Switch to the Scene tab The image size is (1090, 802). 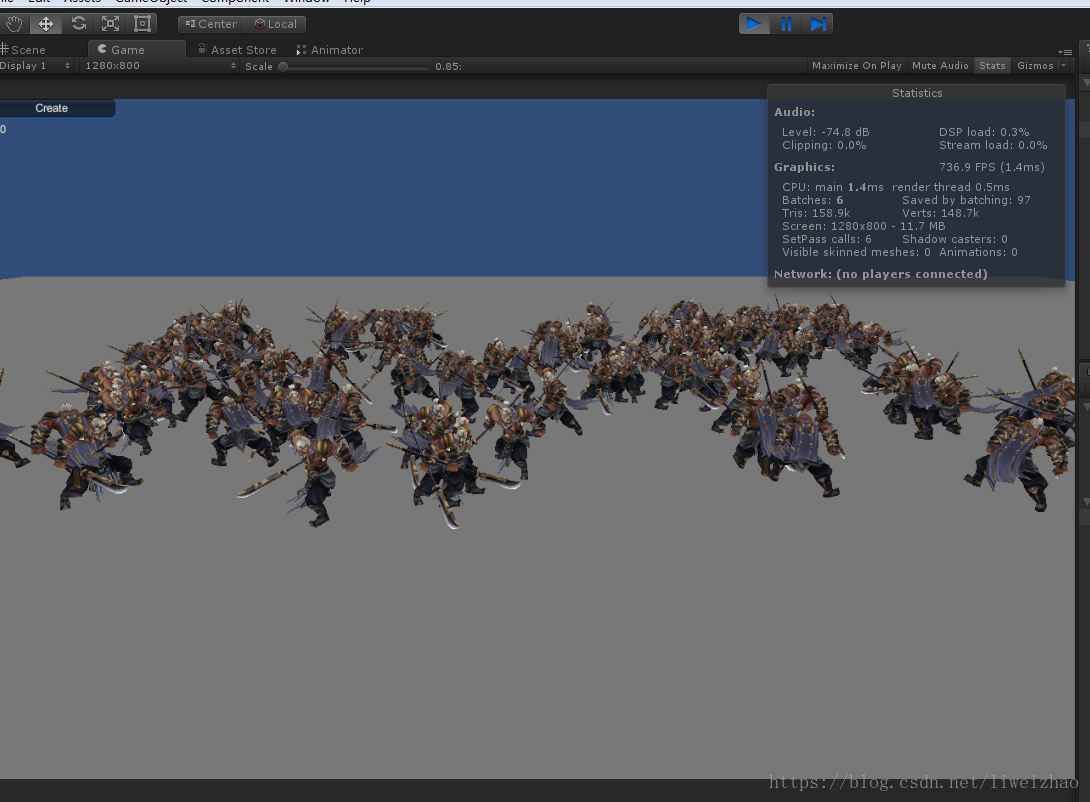(24, 50)
